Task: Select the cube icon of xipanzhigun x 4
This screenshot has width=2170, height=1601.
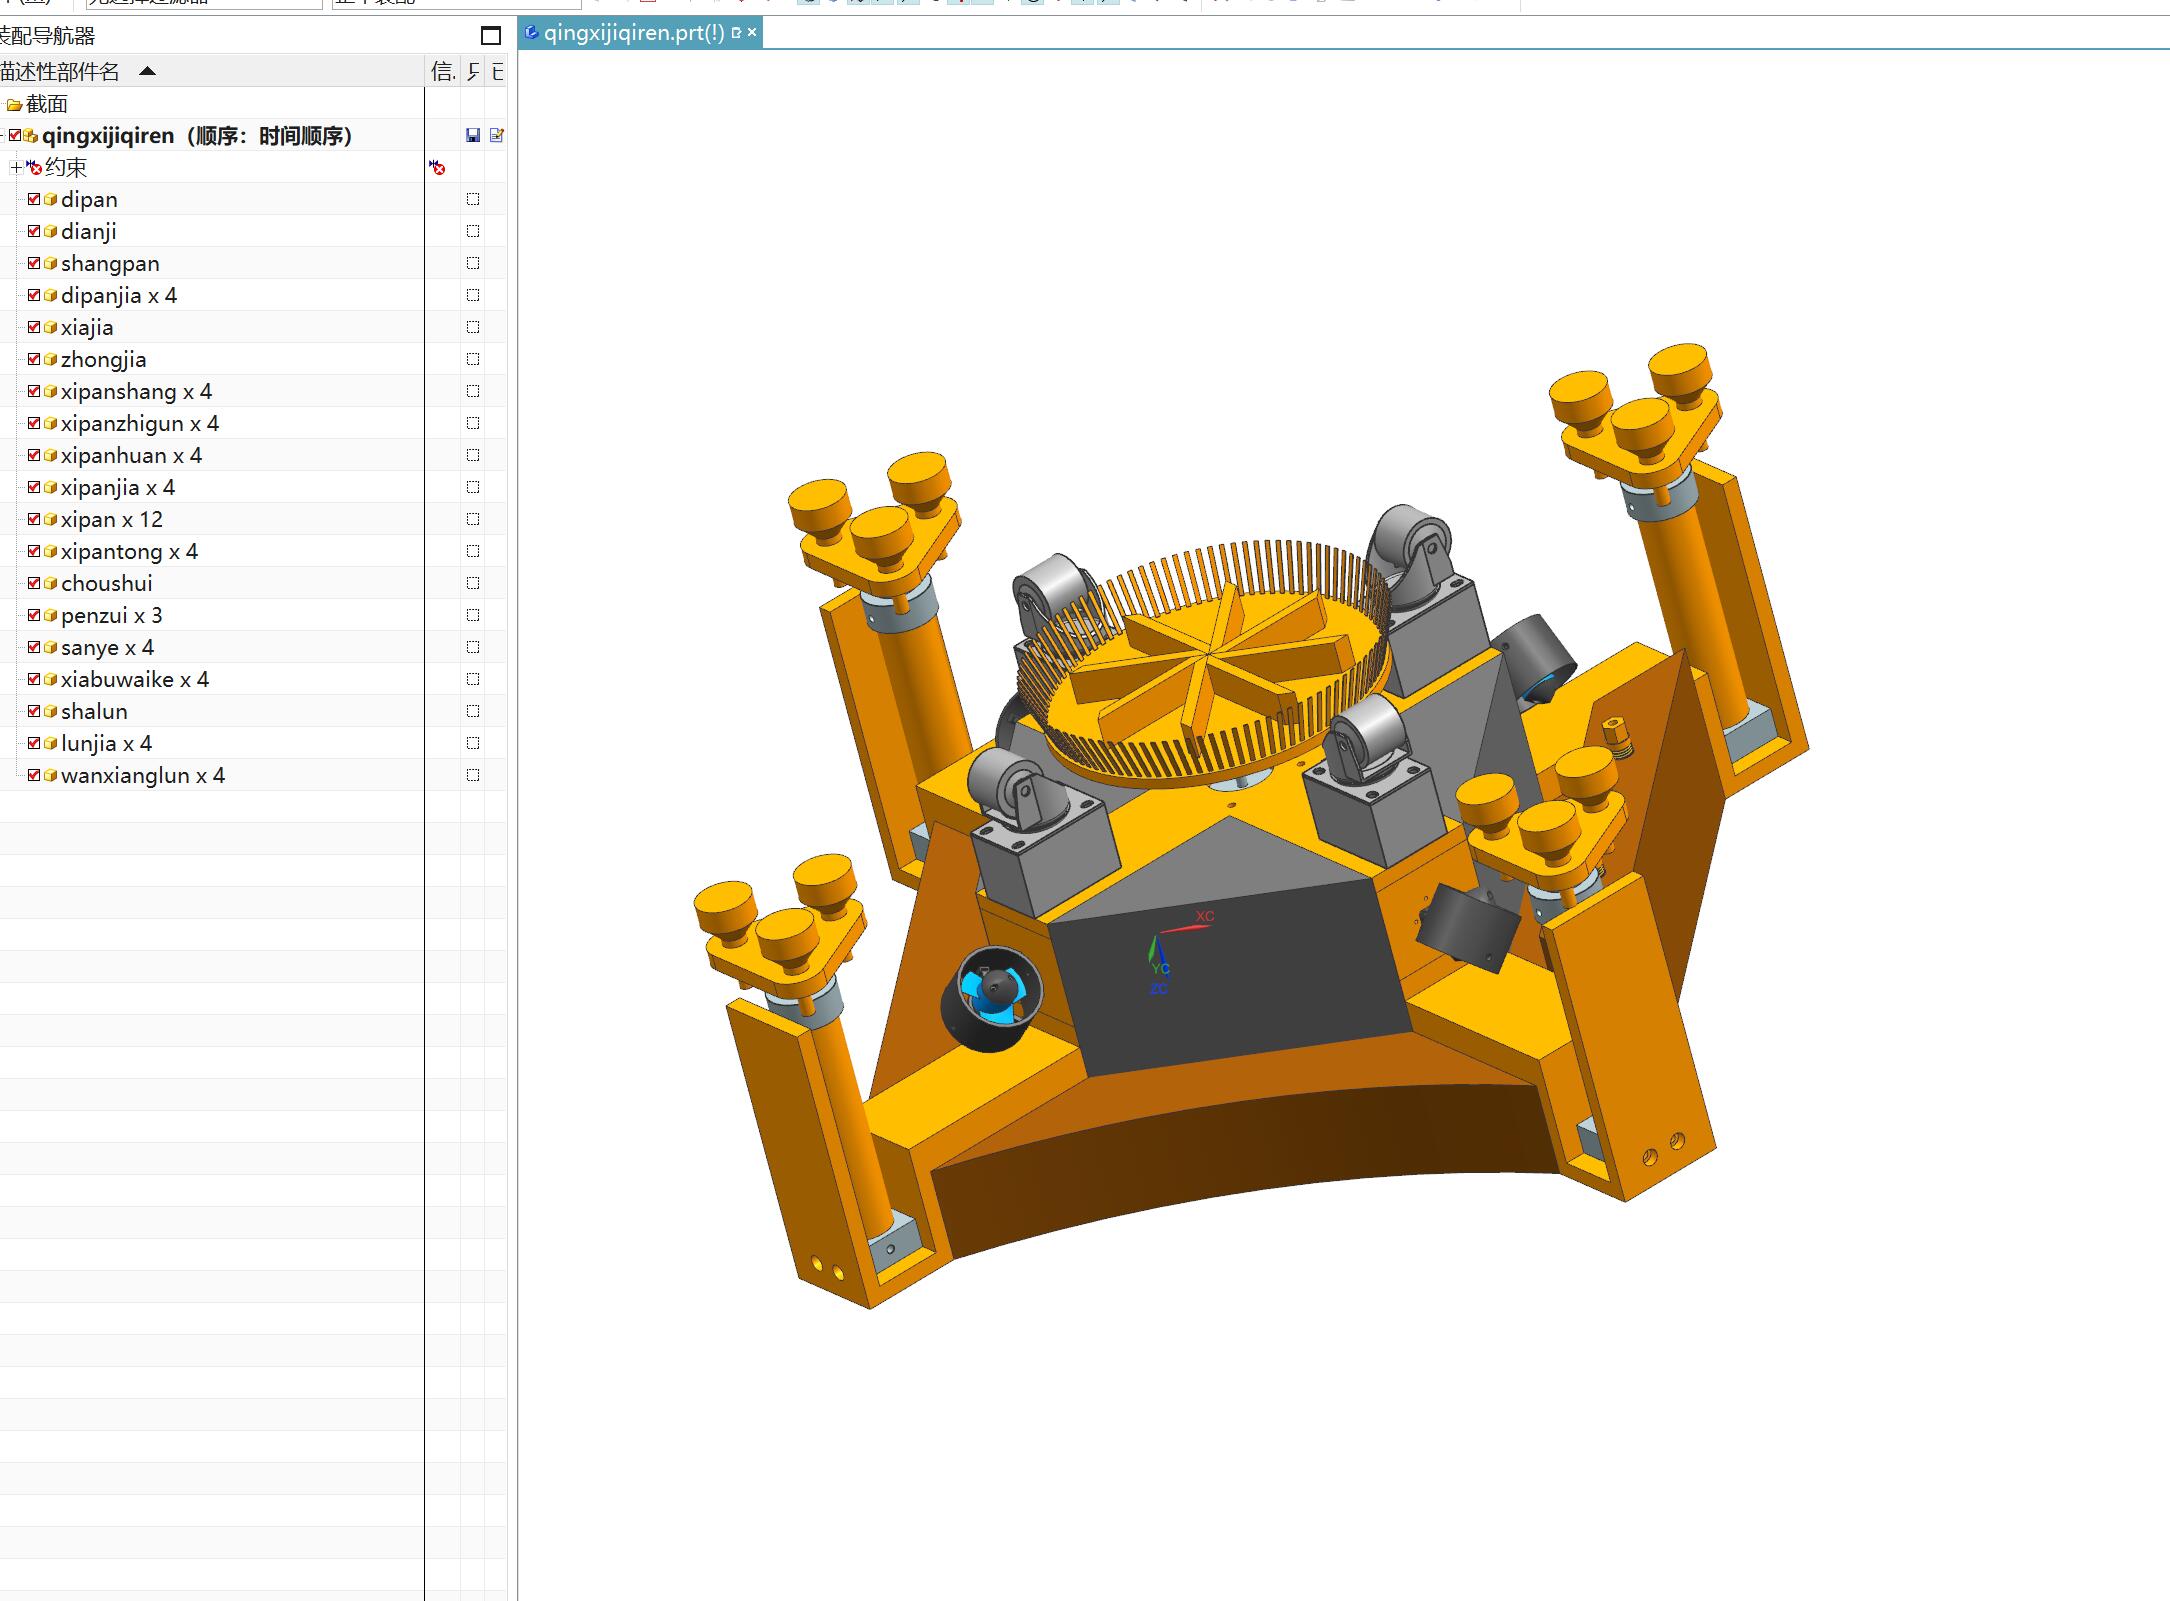Action: coord(51,423)
